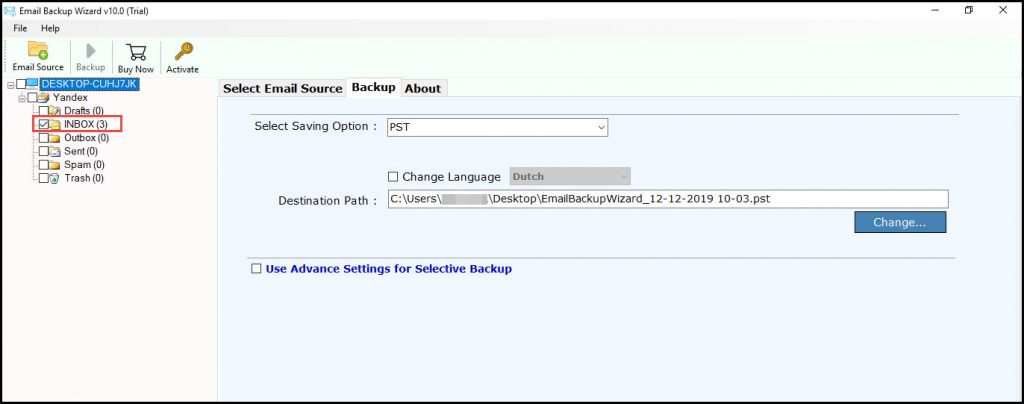This screenshot has height=404, width=1024.
Task: Check Use Advance Settings for Selective Backup
Action: [x=256, y=269]
